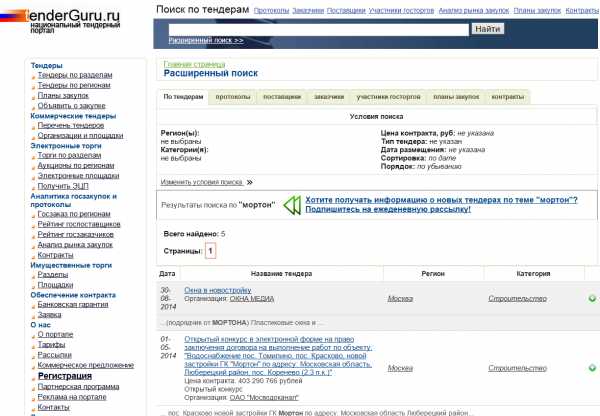
Task: Open Электронные площадки in sidebar
Action: click(78, 176)
